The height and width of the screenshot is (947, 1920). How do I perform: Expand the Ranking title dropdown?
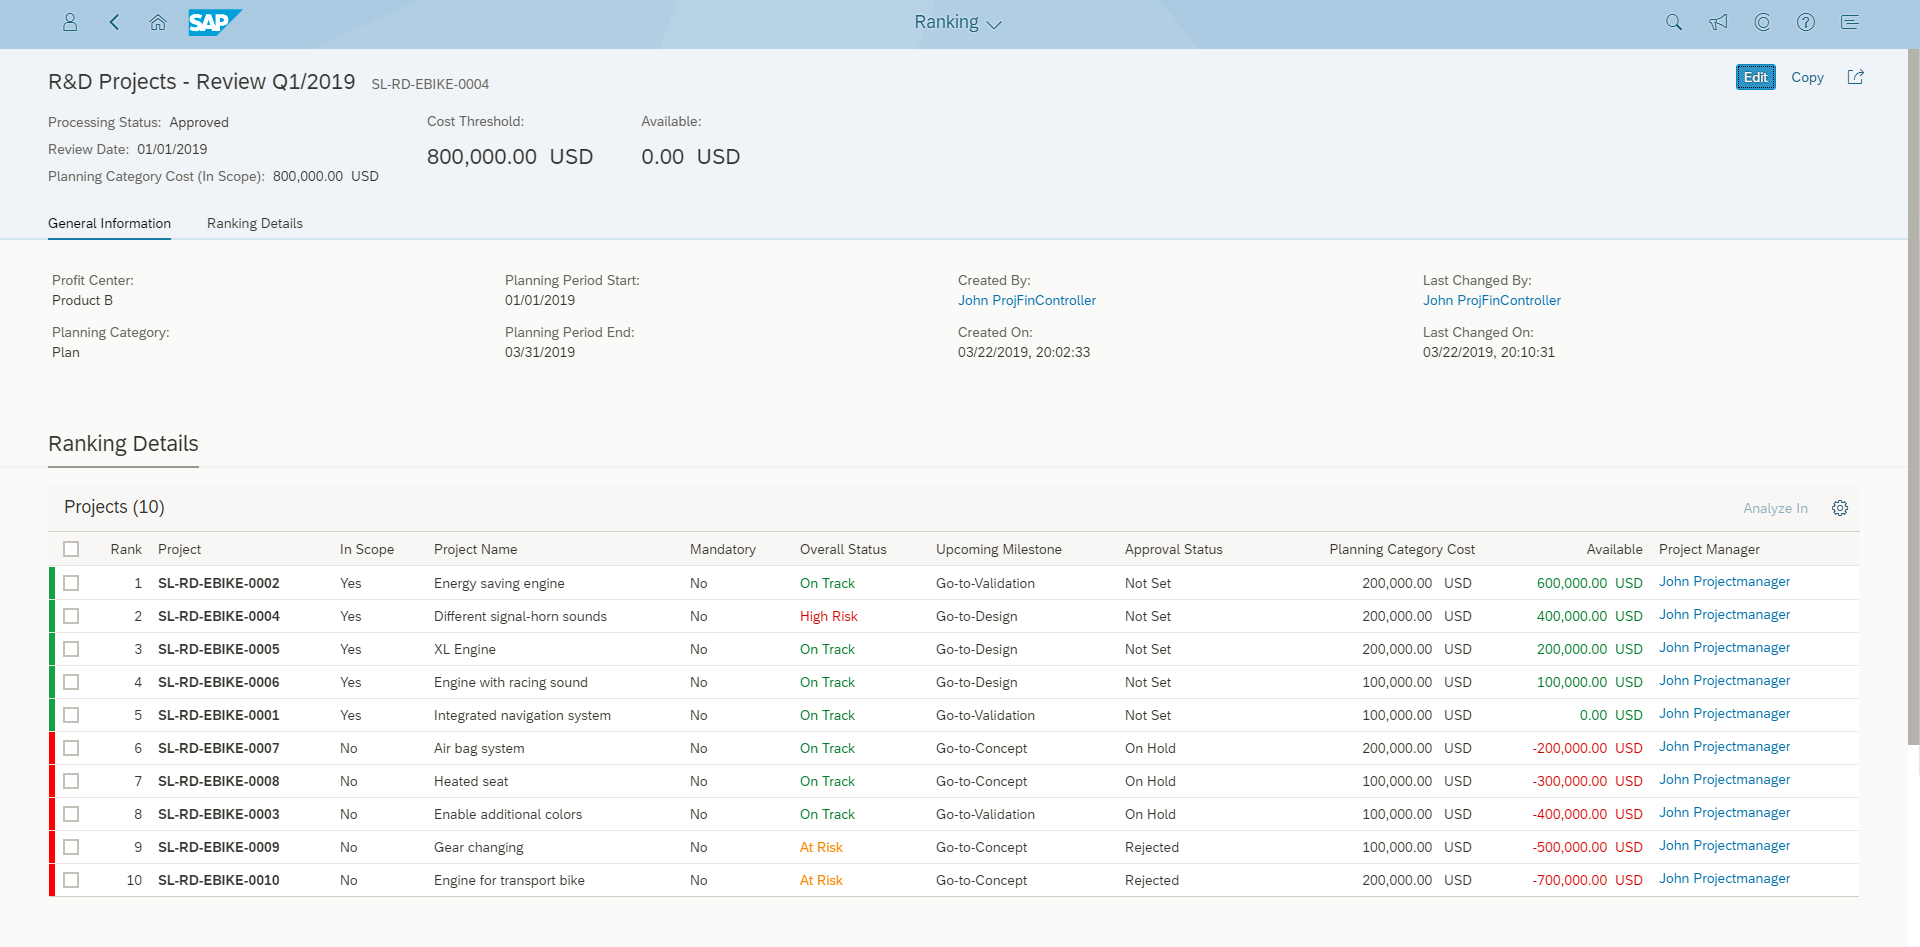[957, 23]
